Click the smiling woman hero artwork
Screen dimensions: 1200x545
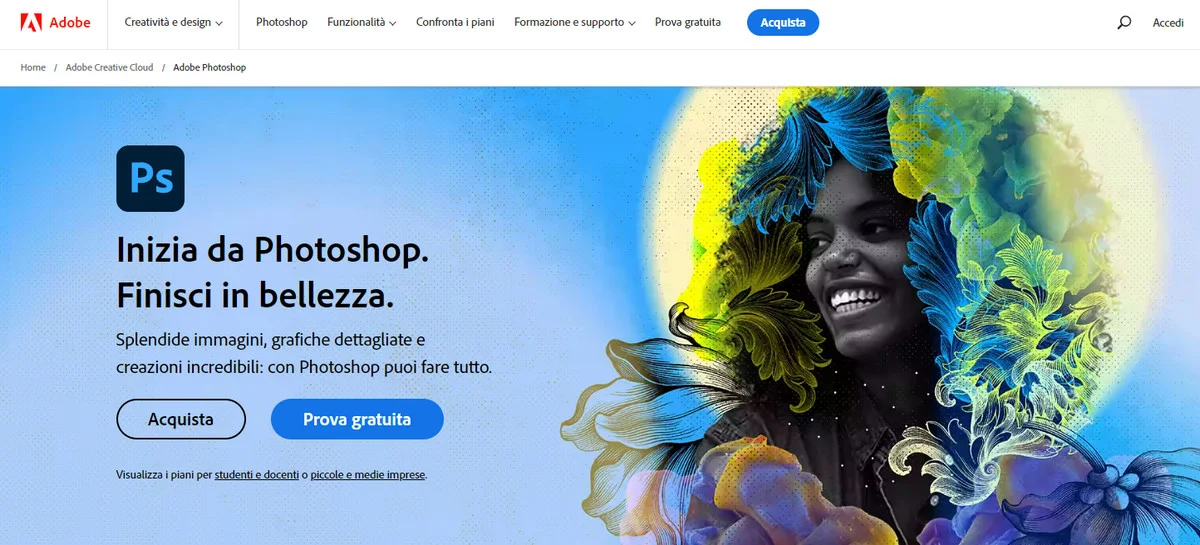[880, 316]
